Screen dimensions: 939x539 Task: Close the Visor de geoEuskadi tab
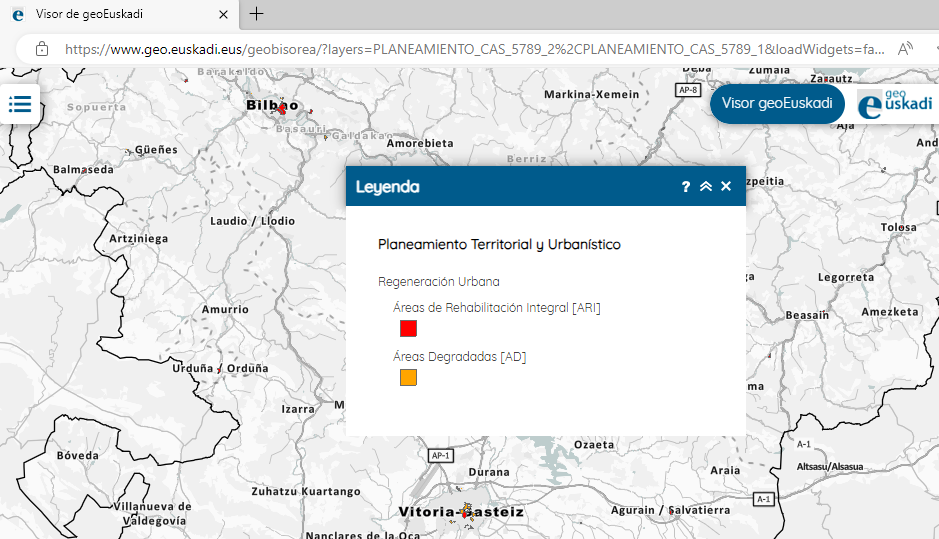[222, 14]
